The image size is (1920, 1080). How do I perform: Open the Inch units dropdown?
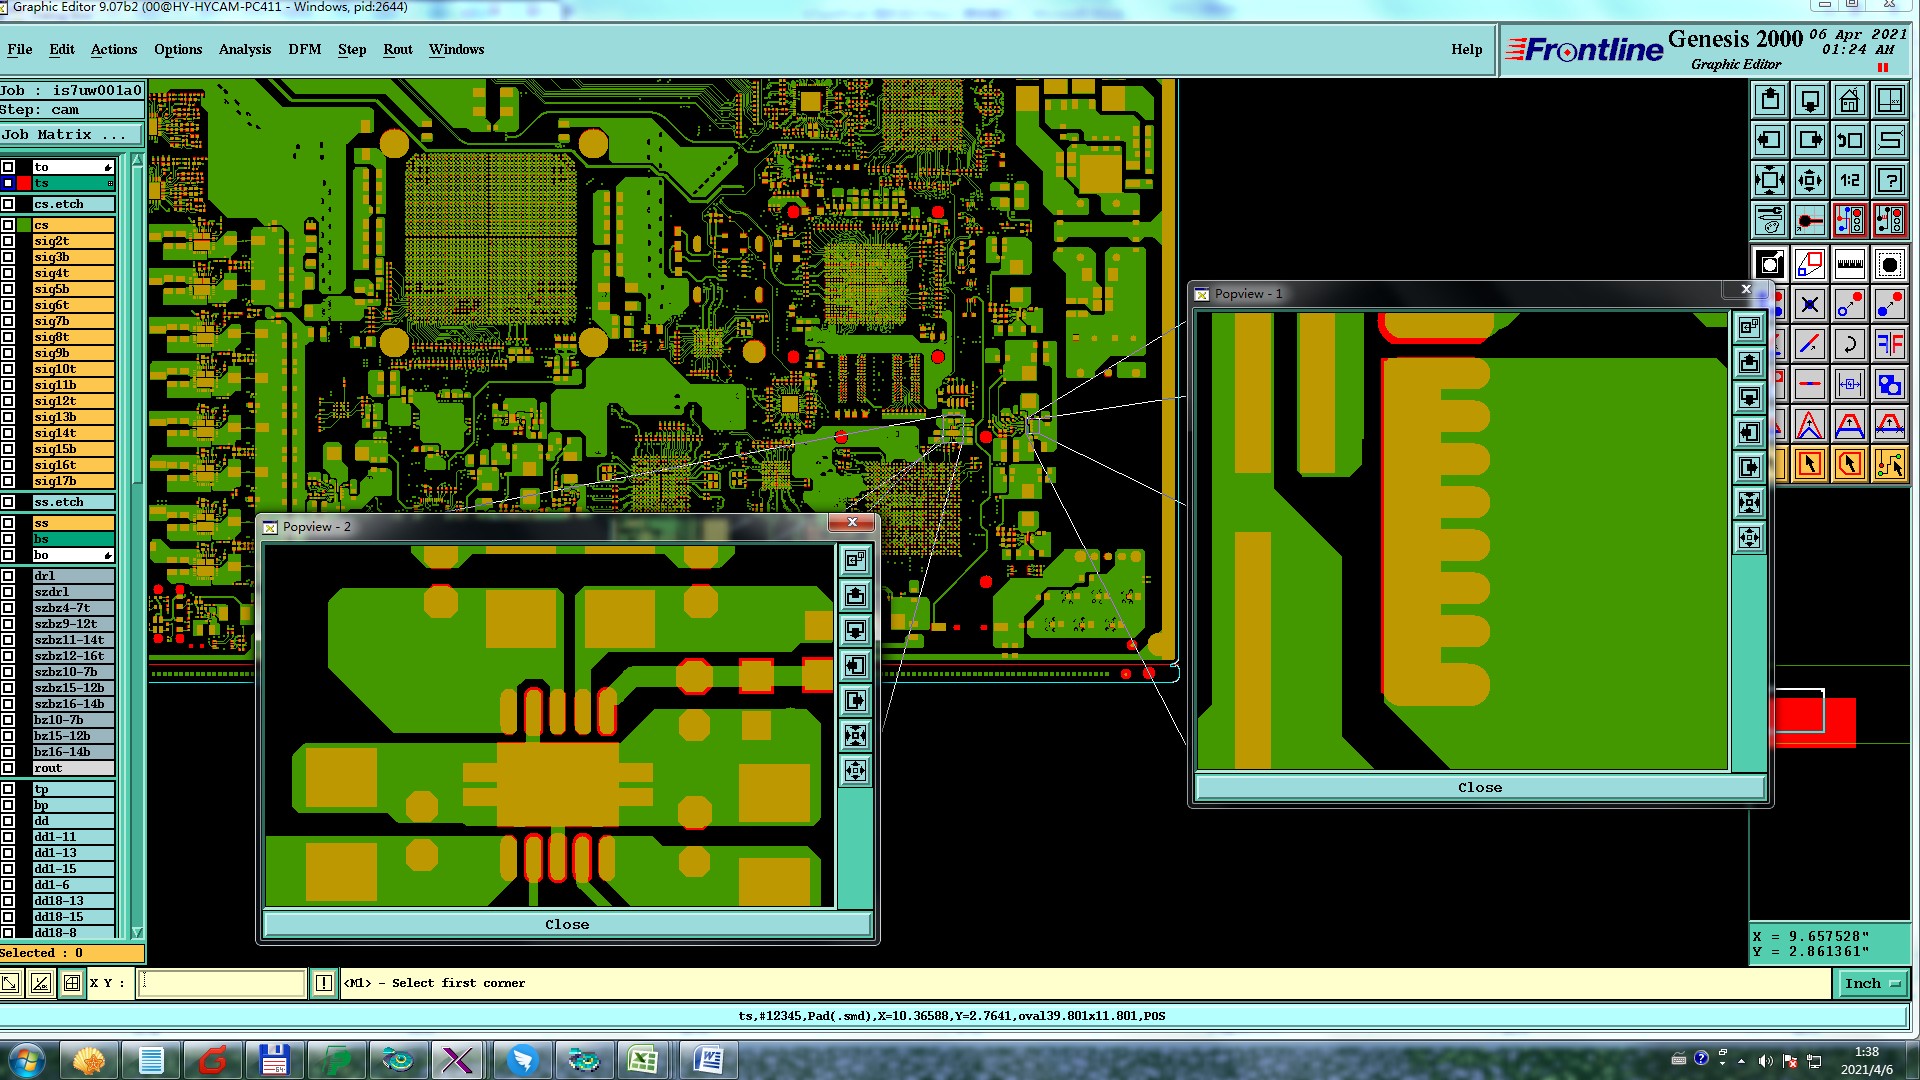point(1871,984)
